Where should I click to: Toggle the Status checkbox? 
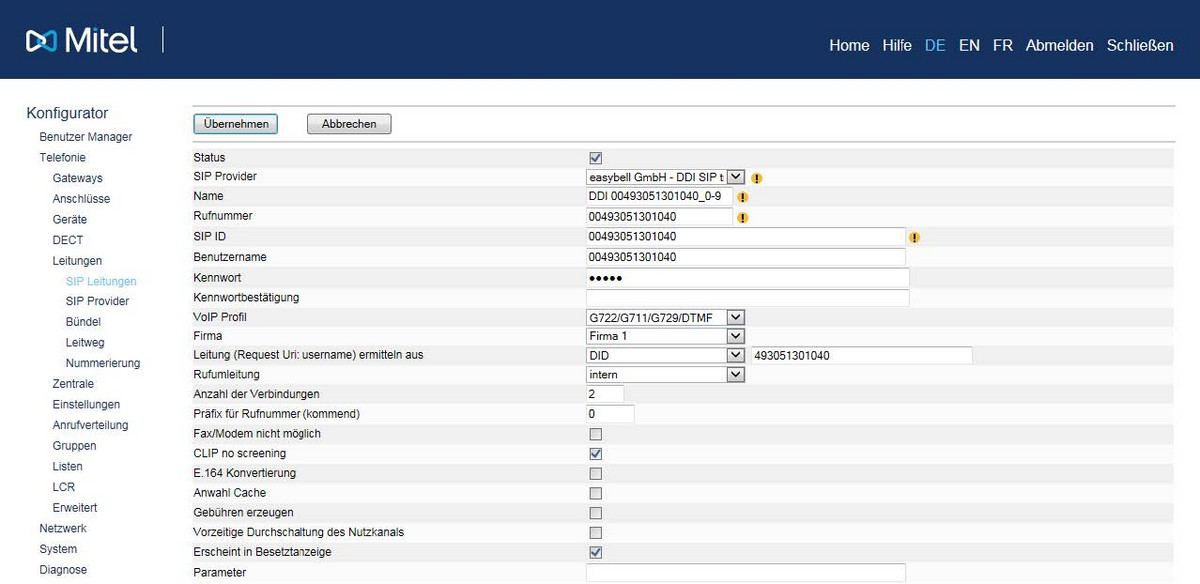coord(596,158)
